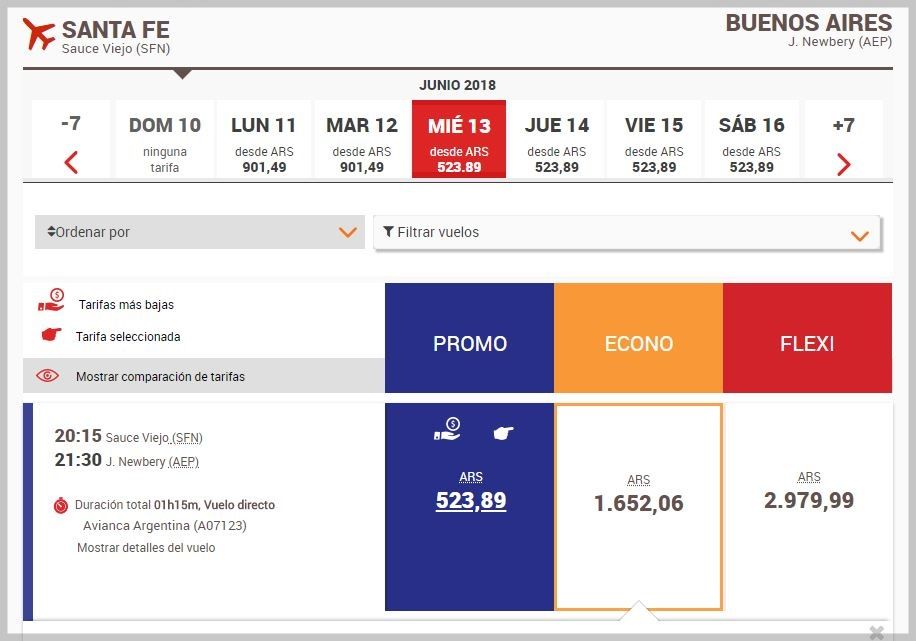Image resolution: width=916 pixels, height=641 pixels.
Task: Click the lowest fares hand-coin icon in legend
Action: click(51, 301)
